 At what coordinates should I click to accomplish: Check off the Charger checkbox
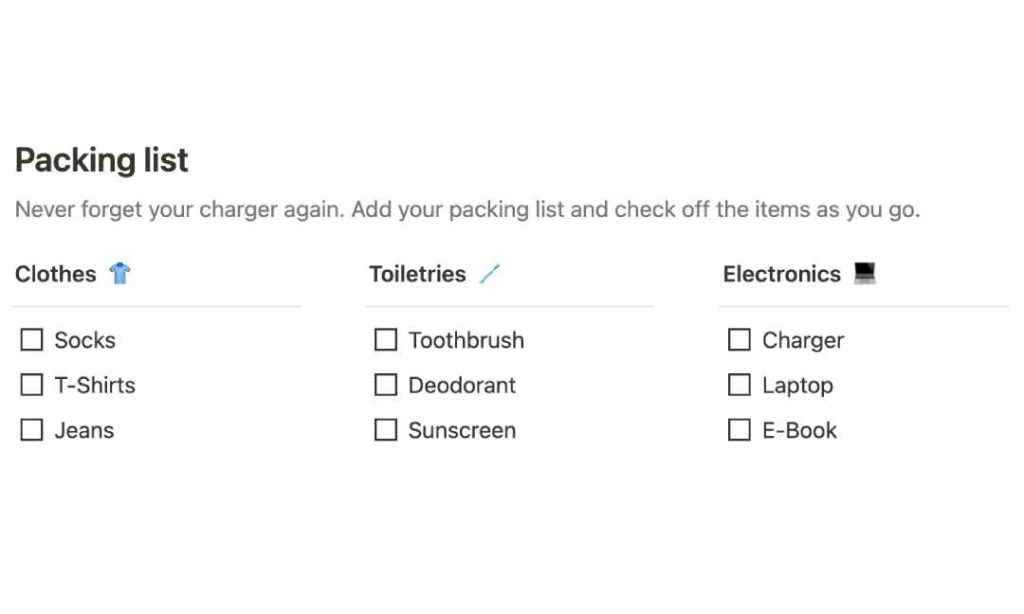click(x=739, y=340)
